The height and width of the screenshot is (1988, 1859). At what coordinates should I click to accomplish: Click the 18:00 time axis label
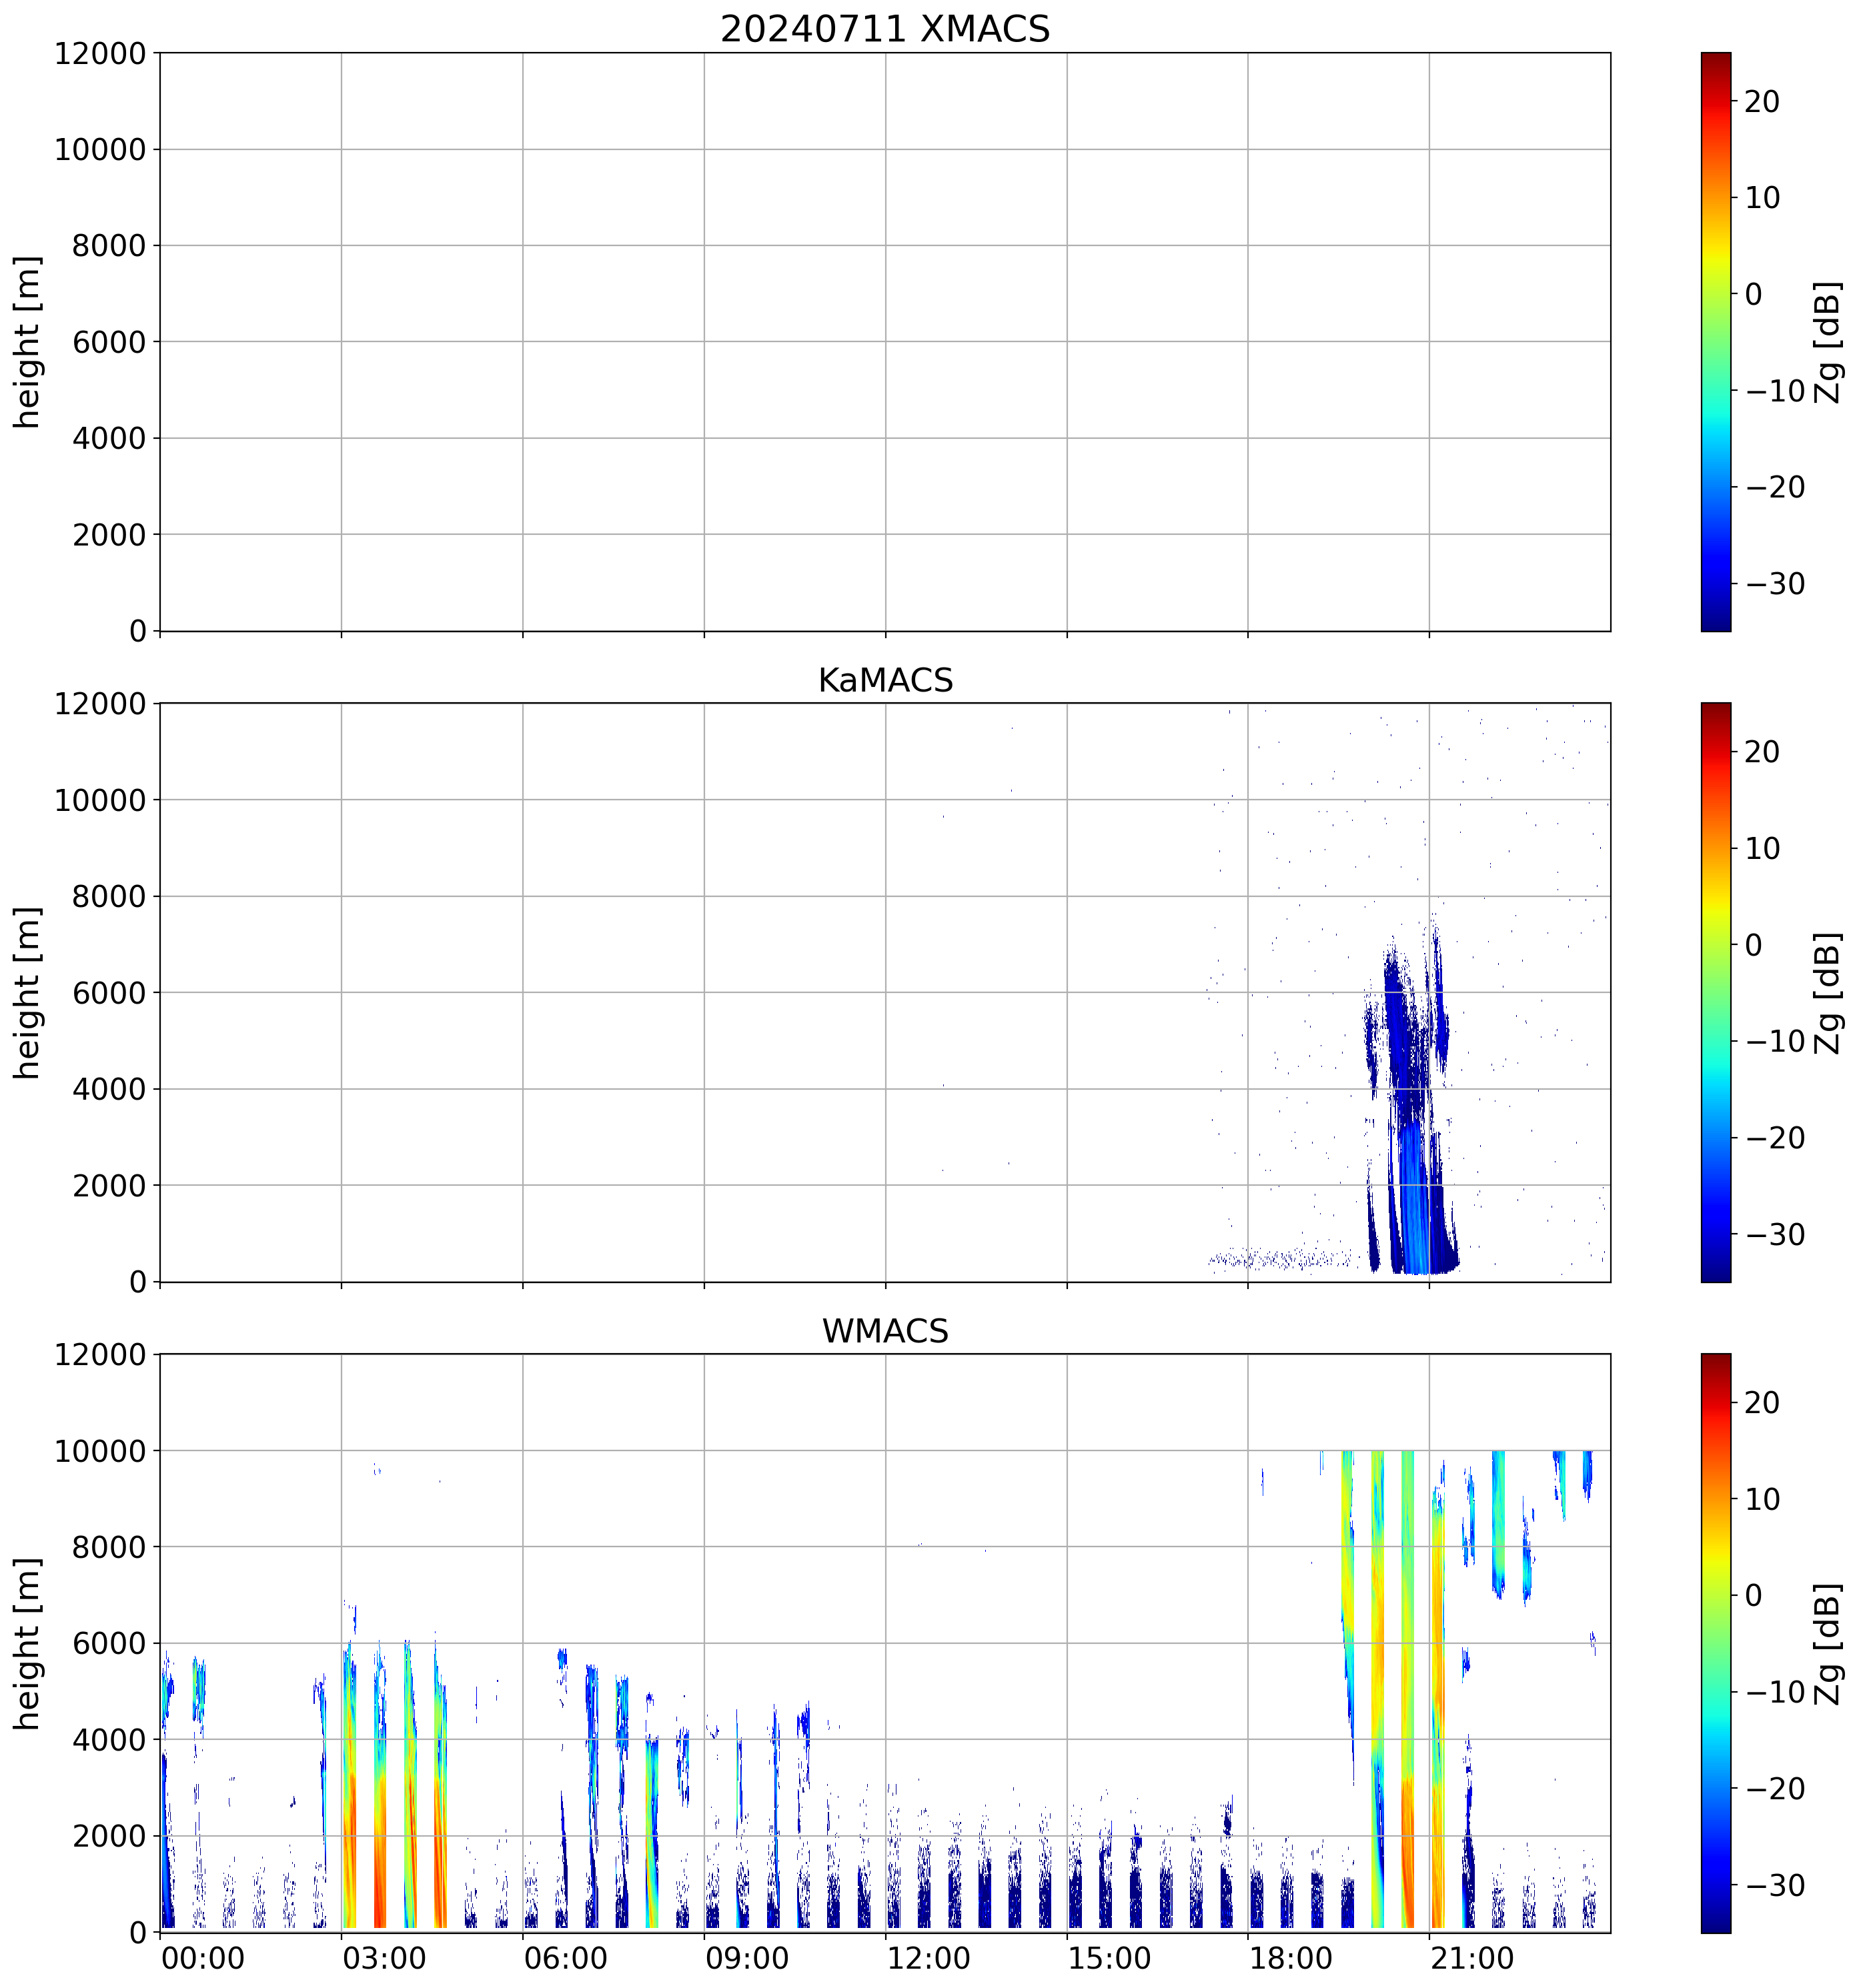point(1290,1957)
